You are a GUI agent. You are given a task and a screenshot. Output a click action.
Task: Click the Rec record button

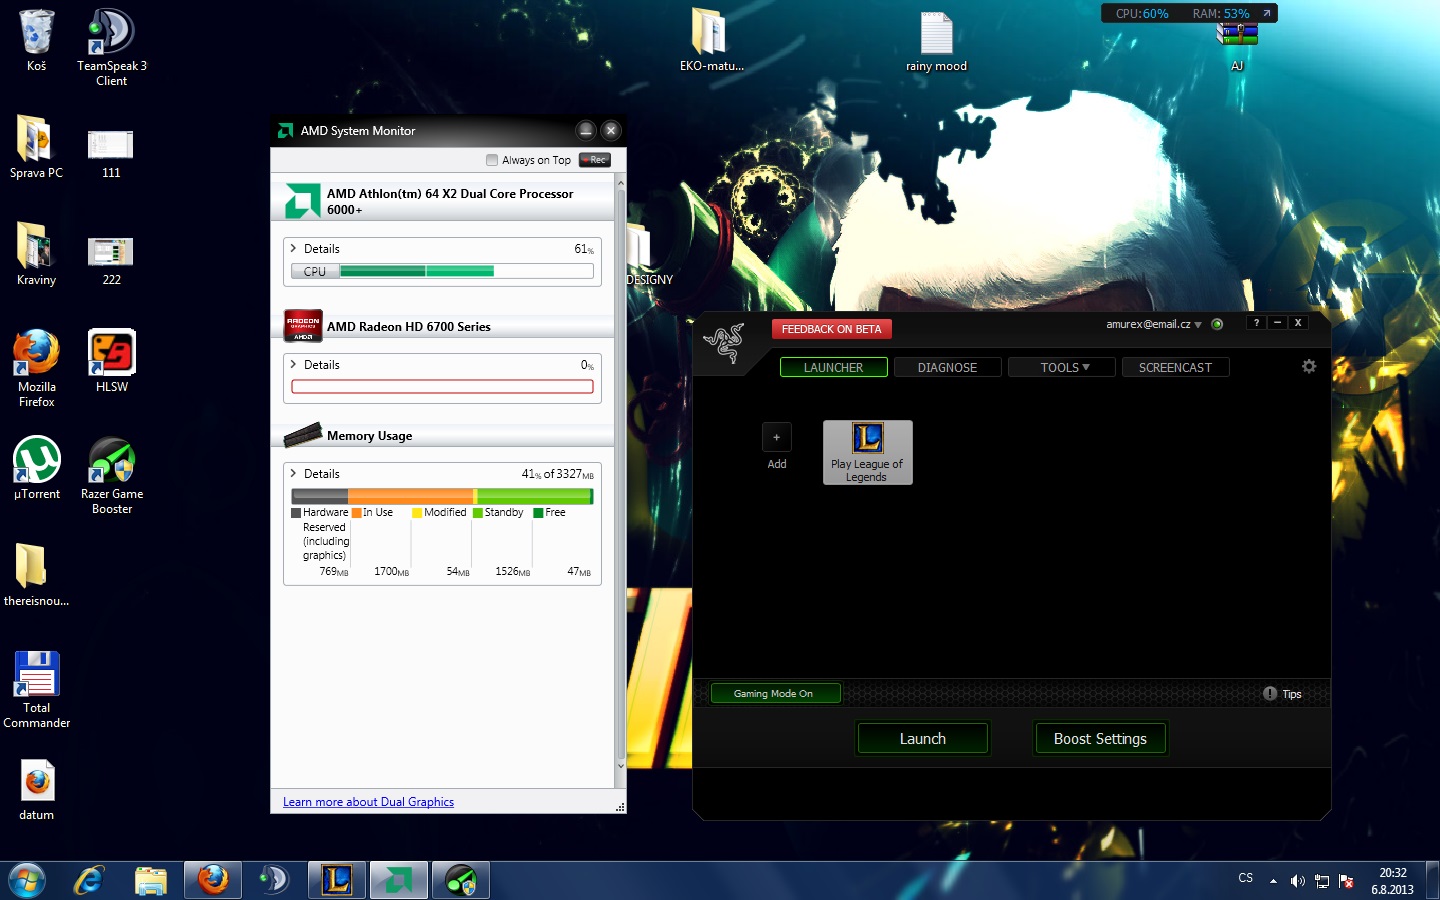tap(594, 160)
